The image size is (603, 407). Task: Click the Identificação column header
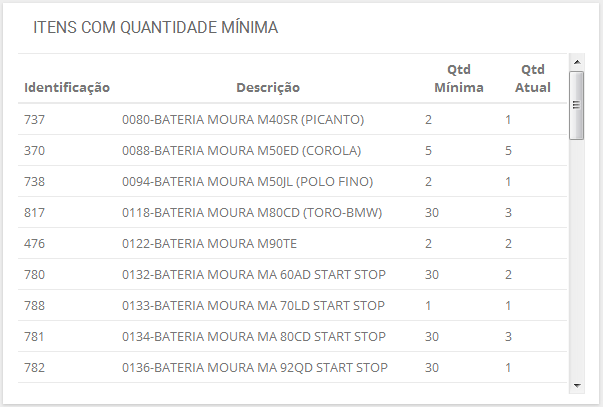[67, 87]
